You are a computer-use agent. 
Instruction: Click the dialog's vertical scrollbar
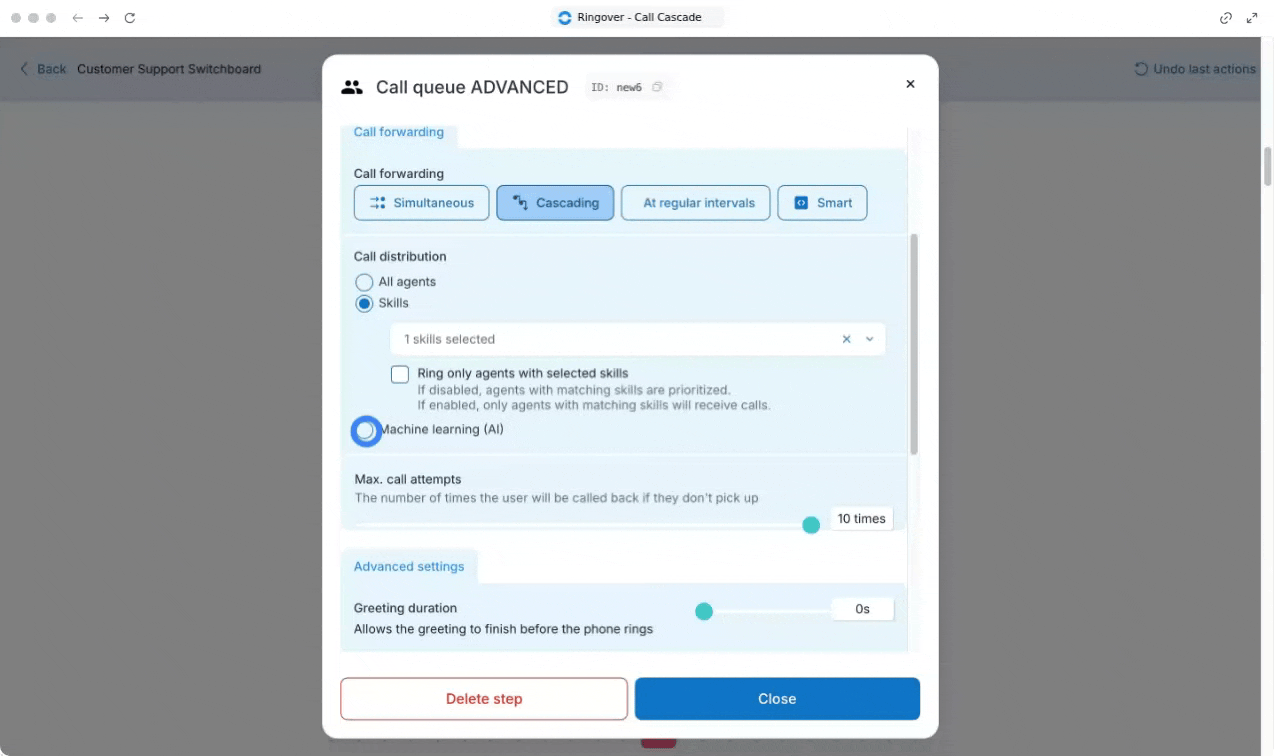[x=914, y=344]
